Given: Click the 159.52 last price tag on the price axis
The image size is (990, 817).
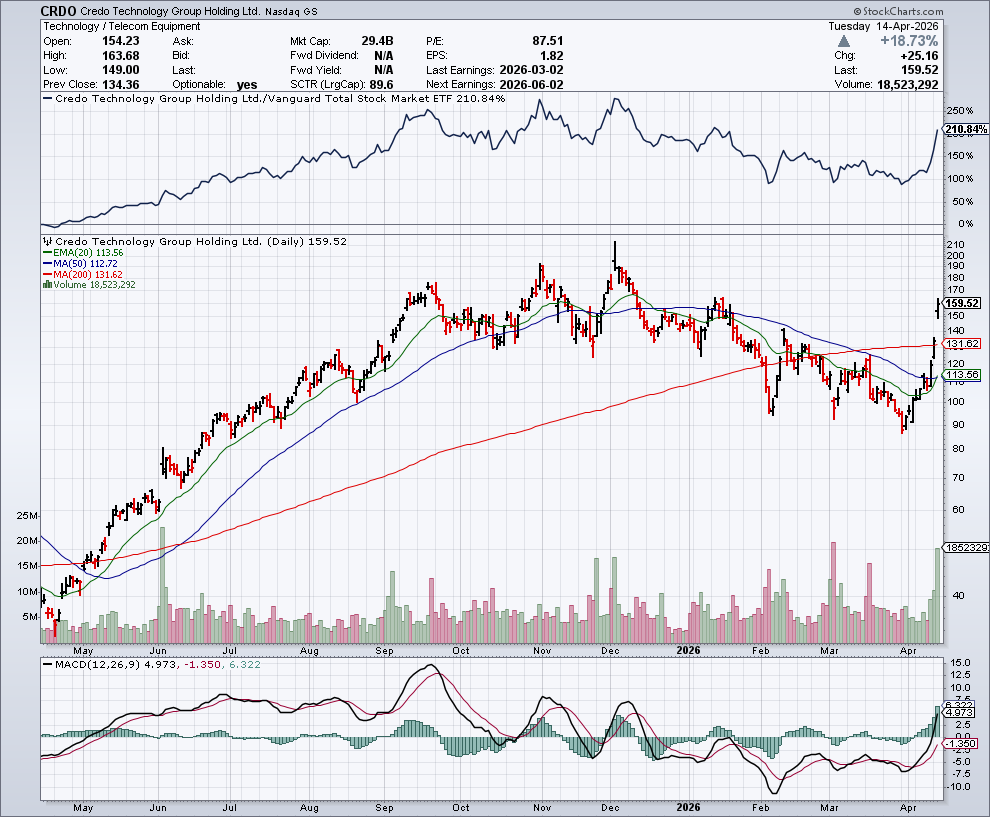Looking at the screenshot, I should (x=962, y=303).
